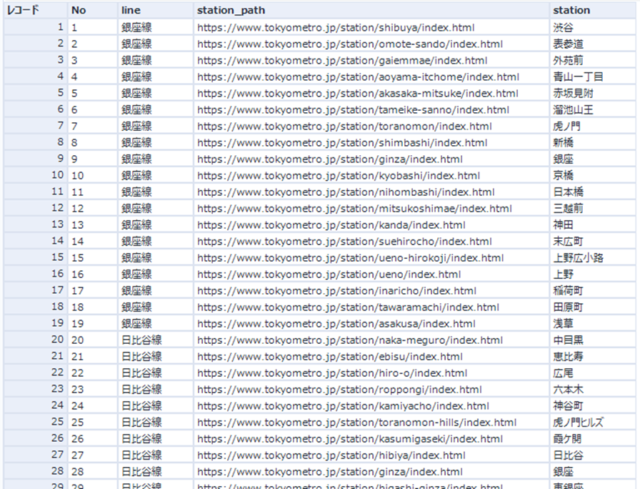Click the station cell '三越前'
Screen dimensions: 640x489
click(593, 208)
